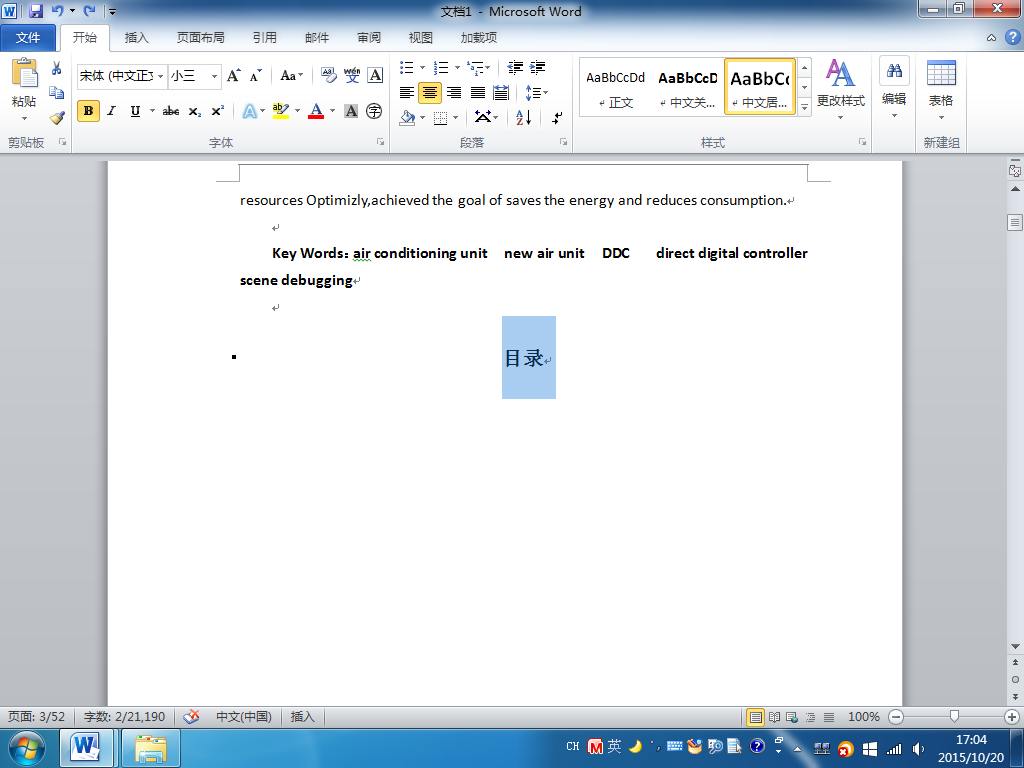Grow the font size with the larger A

pyautogui.click(x=233, y=76)
